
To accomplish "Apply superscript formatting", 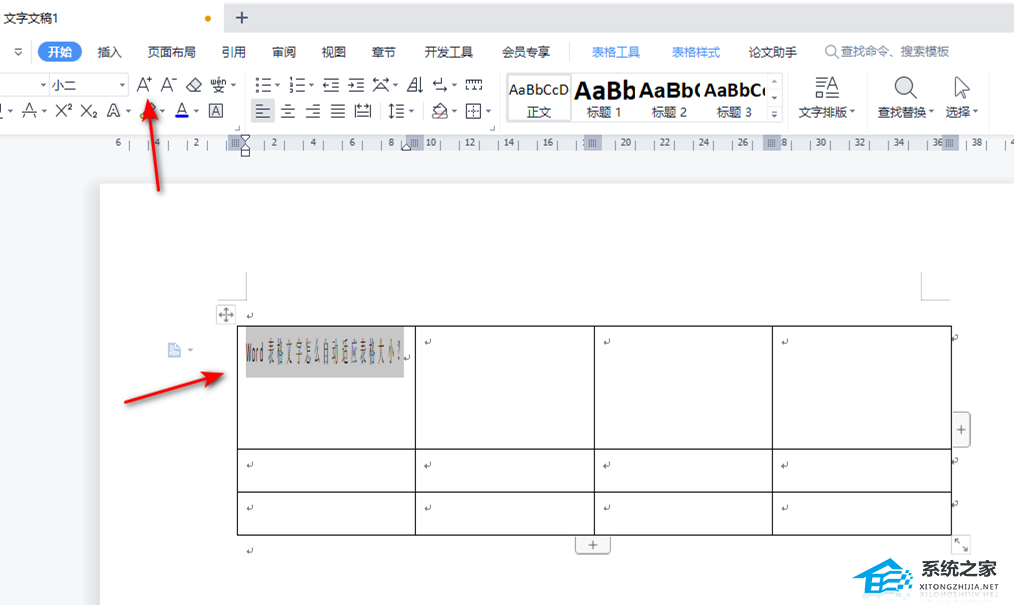I will (x=63, y=111).
